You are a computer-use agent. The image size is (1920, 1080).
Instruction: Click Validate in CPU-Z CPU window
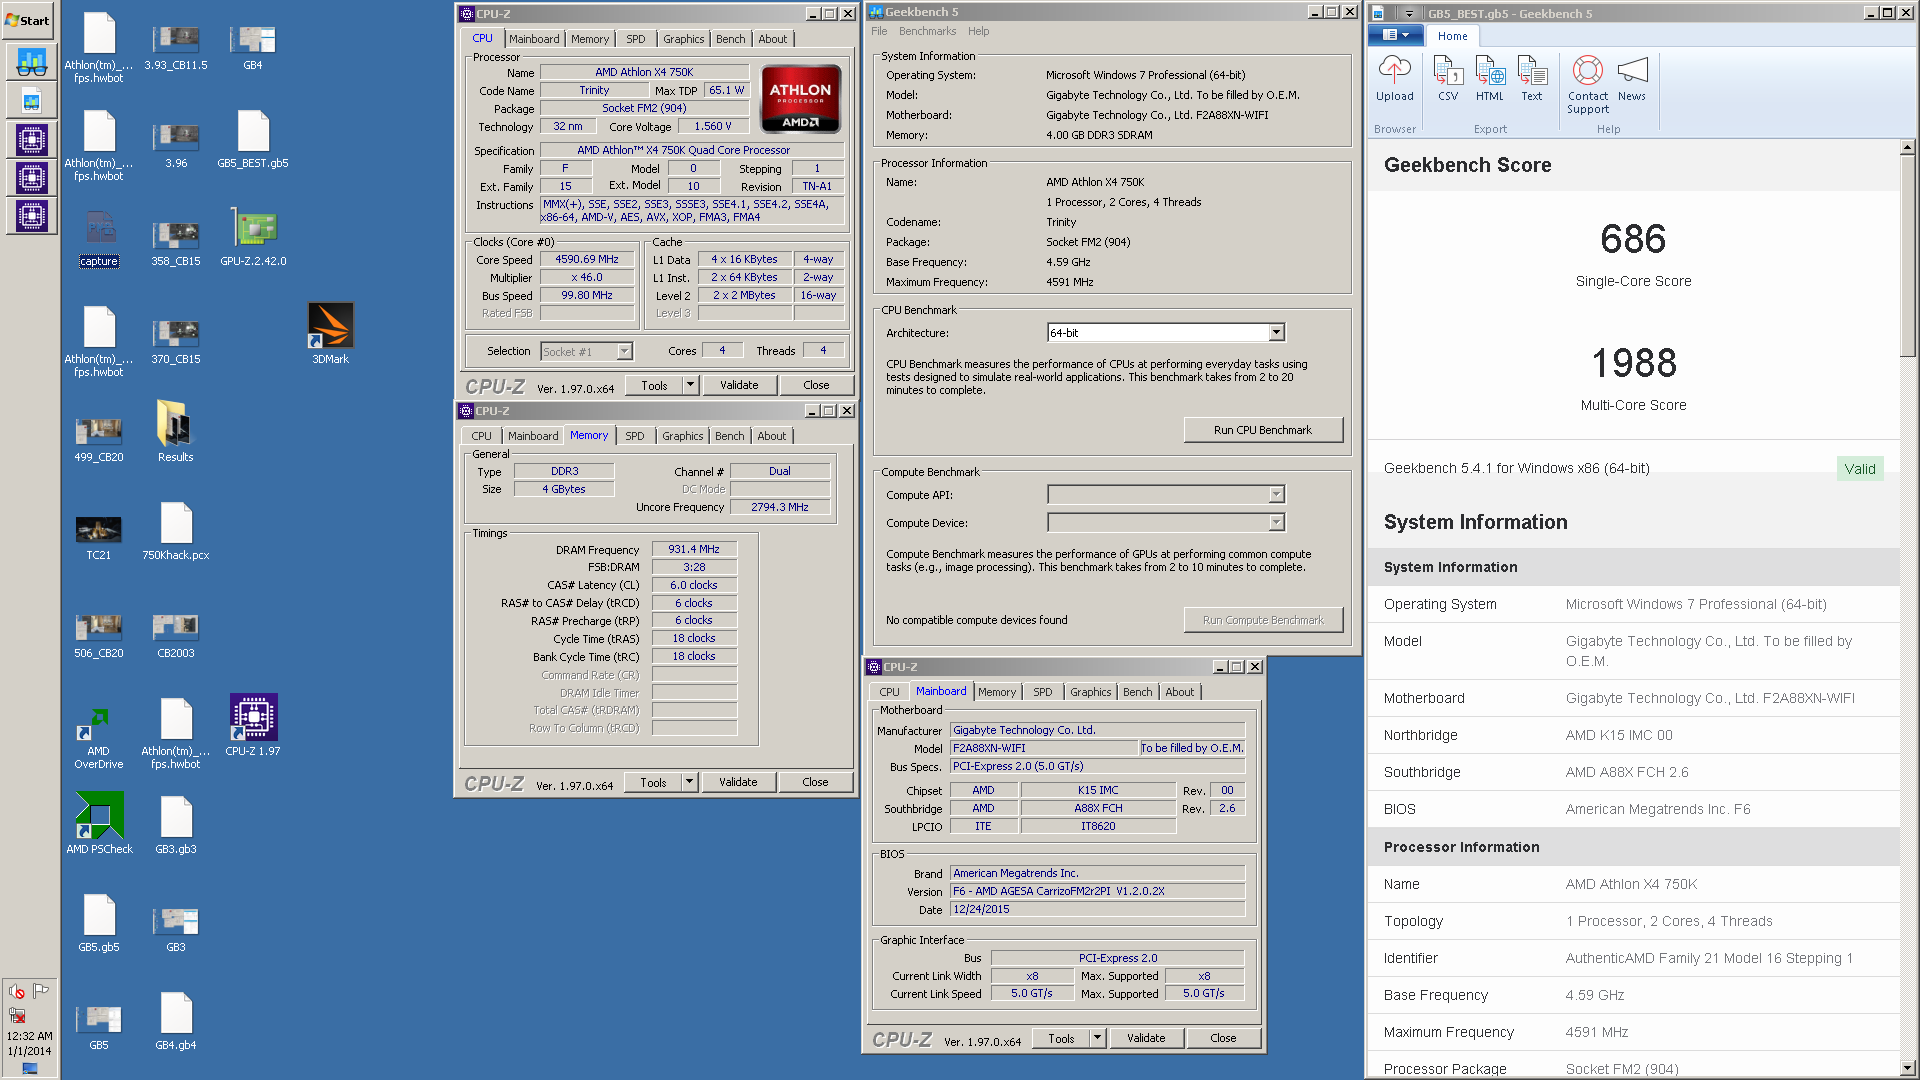[739, 385]
